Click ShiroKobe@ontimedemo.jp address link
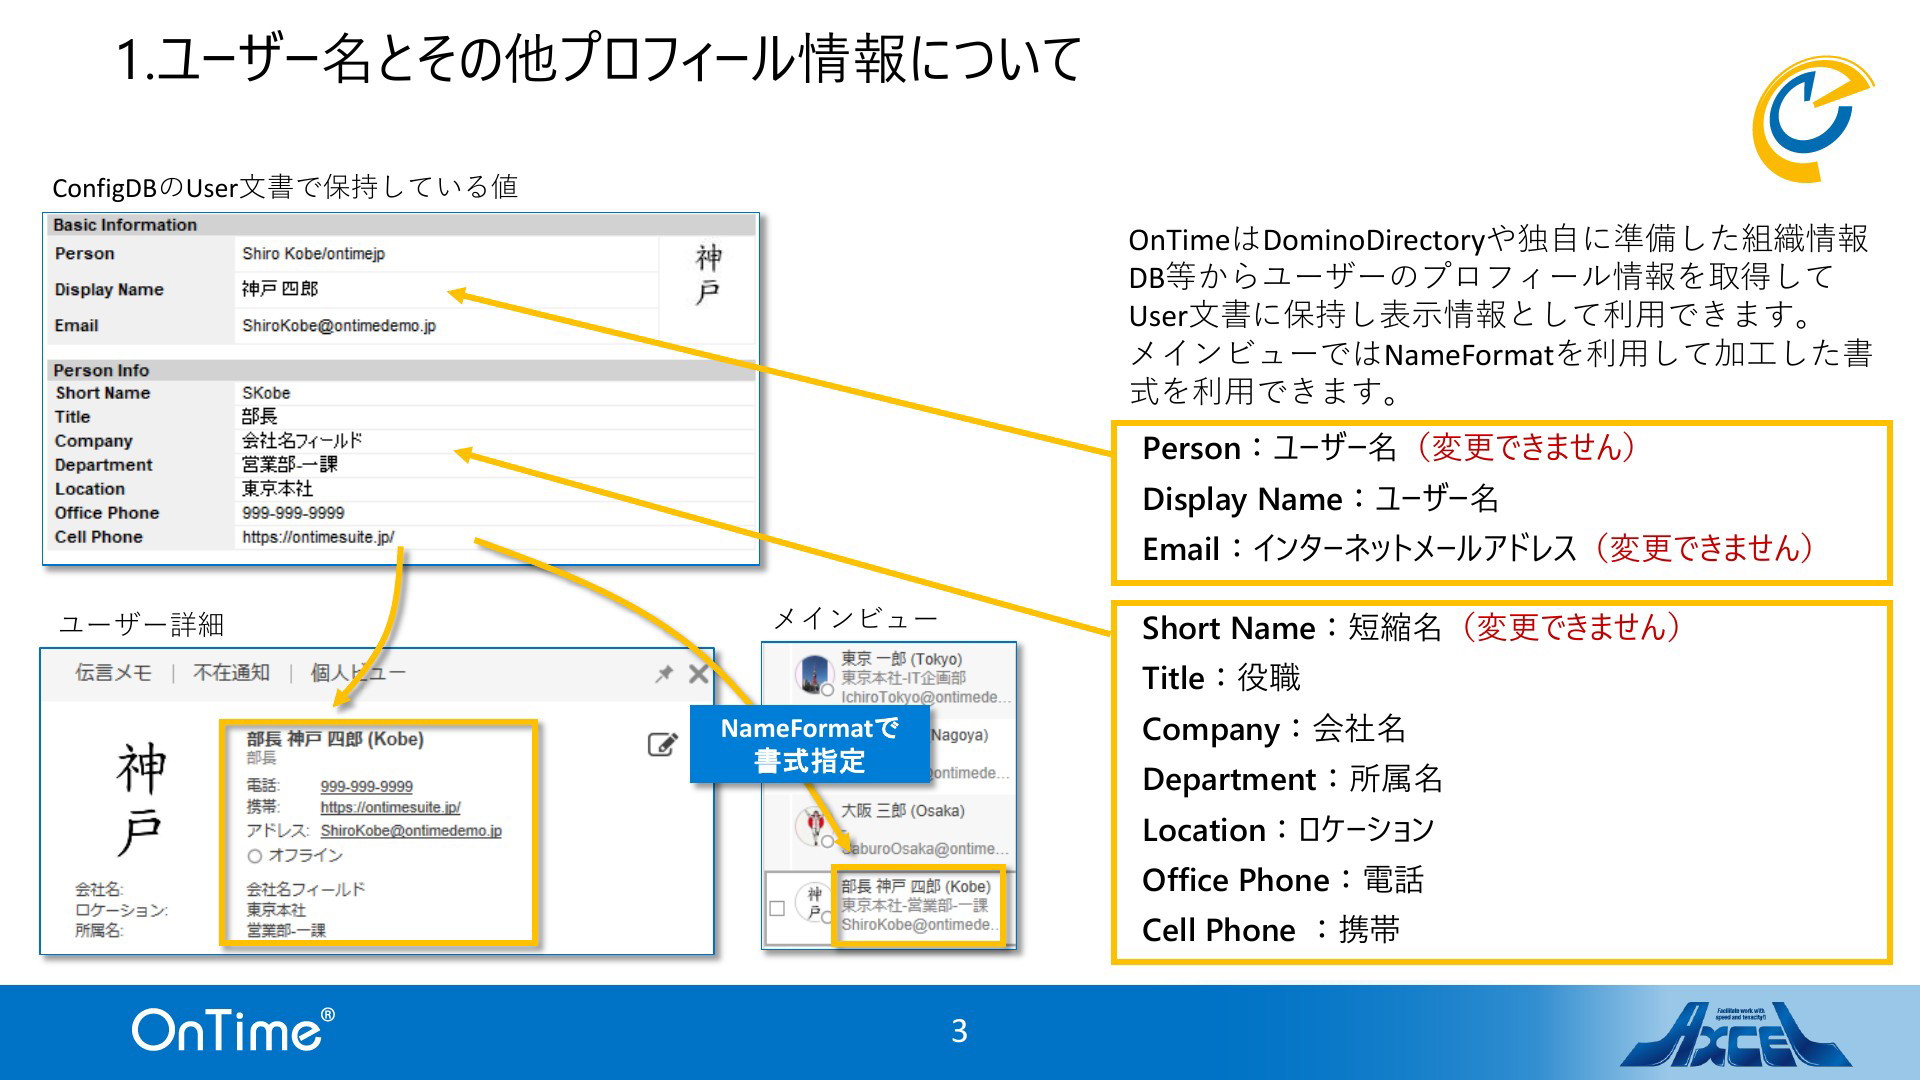Viewport: 1920px width, 1080px height. (x=411, y=831)
